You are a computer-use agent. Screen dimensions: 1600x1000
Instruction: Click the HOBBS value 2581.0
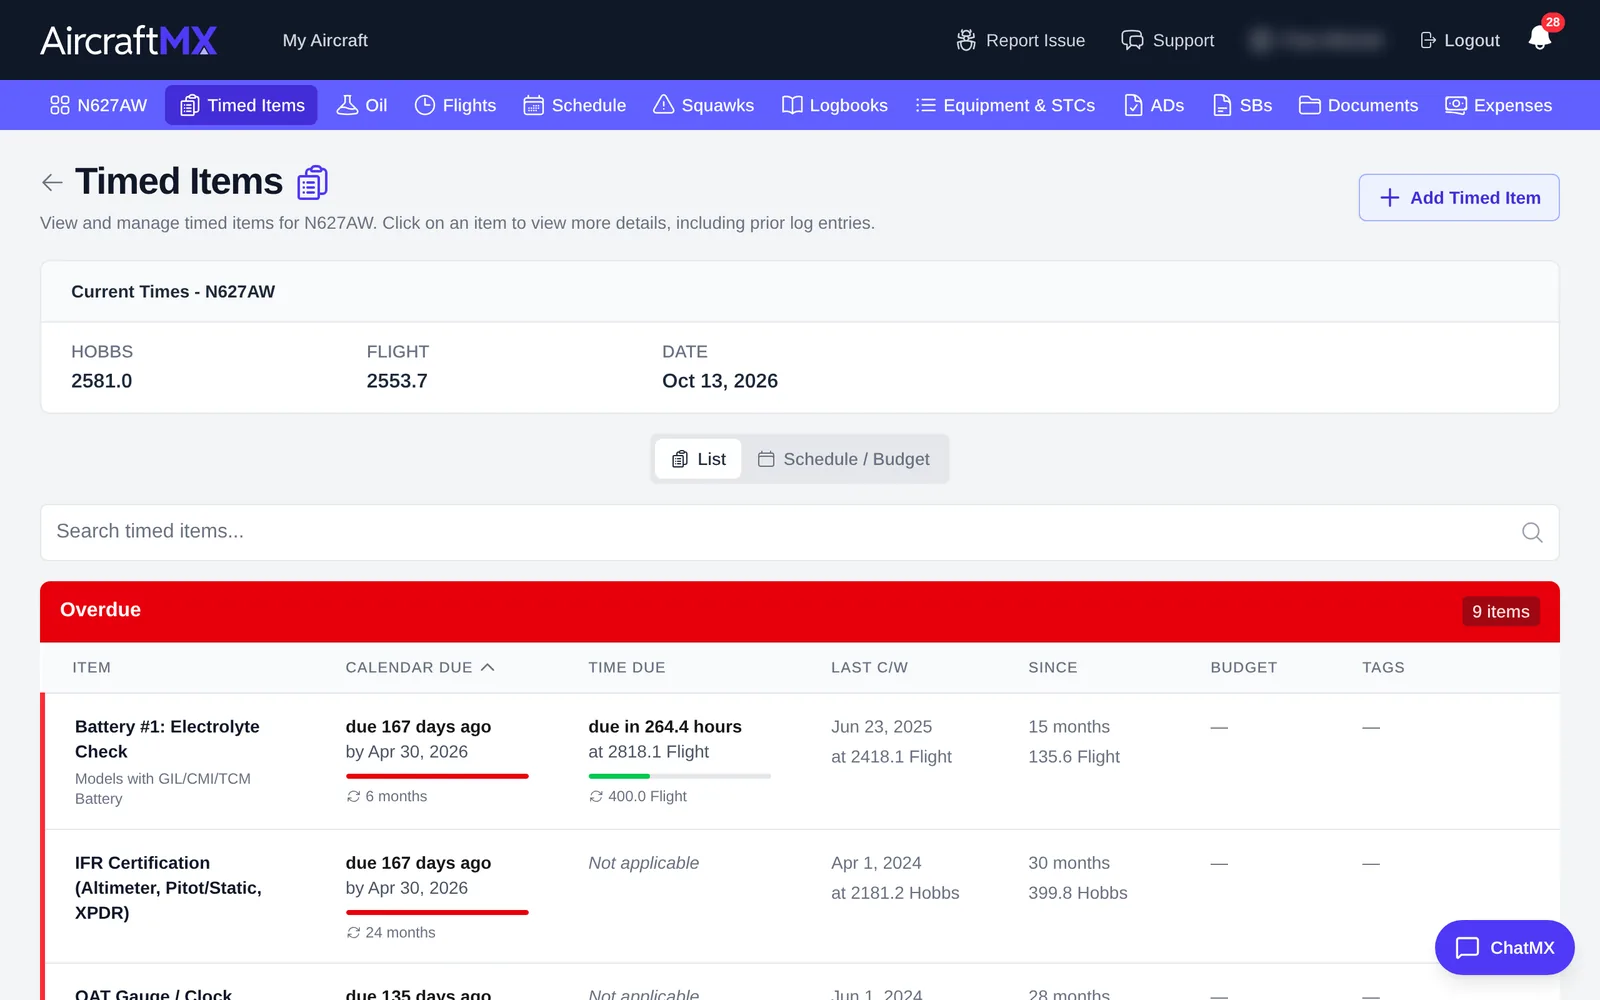click(x=102, y=381)
